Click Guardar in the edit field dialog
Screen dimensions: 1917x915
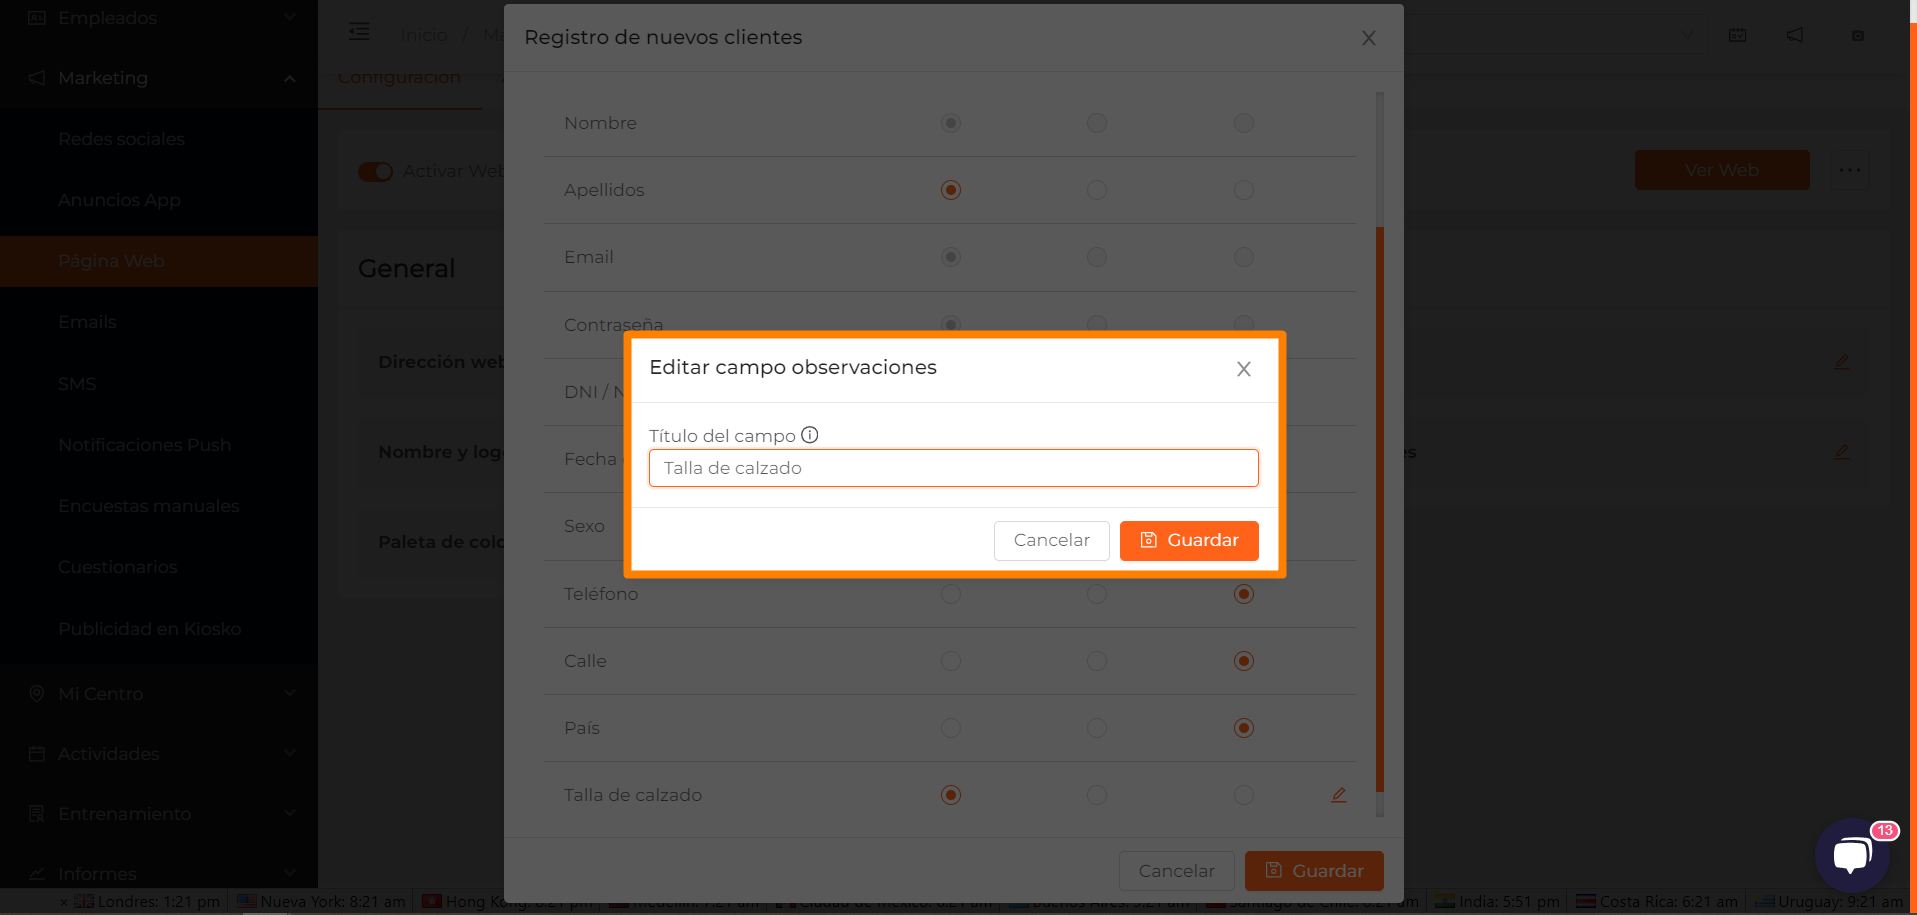coord(1189,541)
